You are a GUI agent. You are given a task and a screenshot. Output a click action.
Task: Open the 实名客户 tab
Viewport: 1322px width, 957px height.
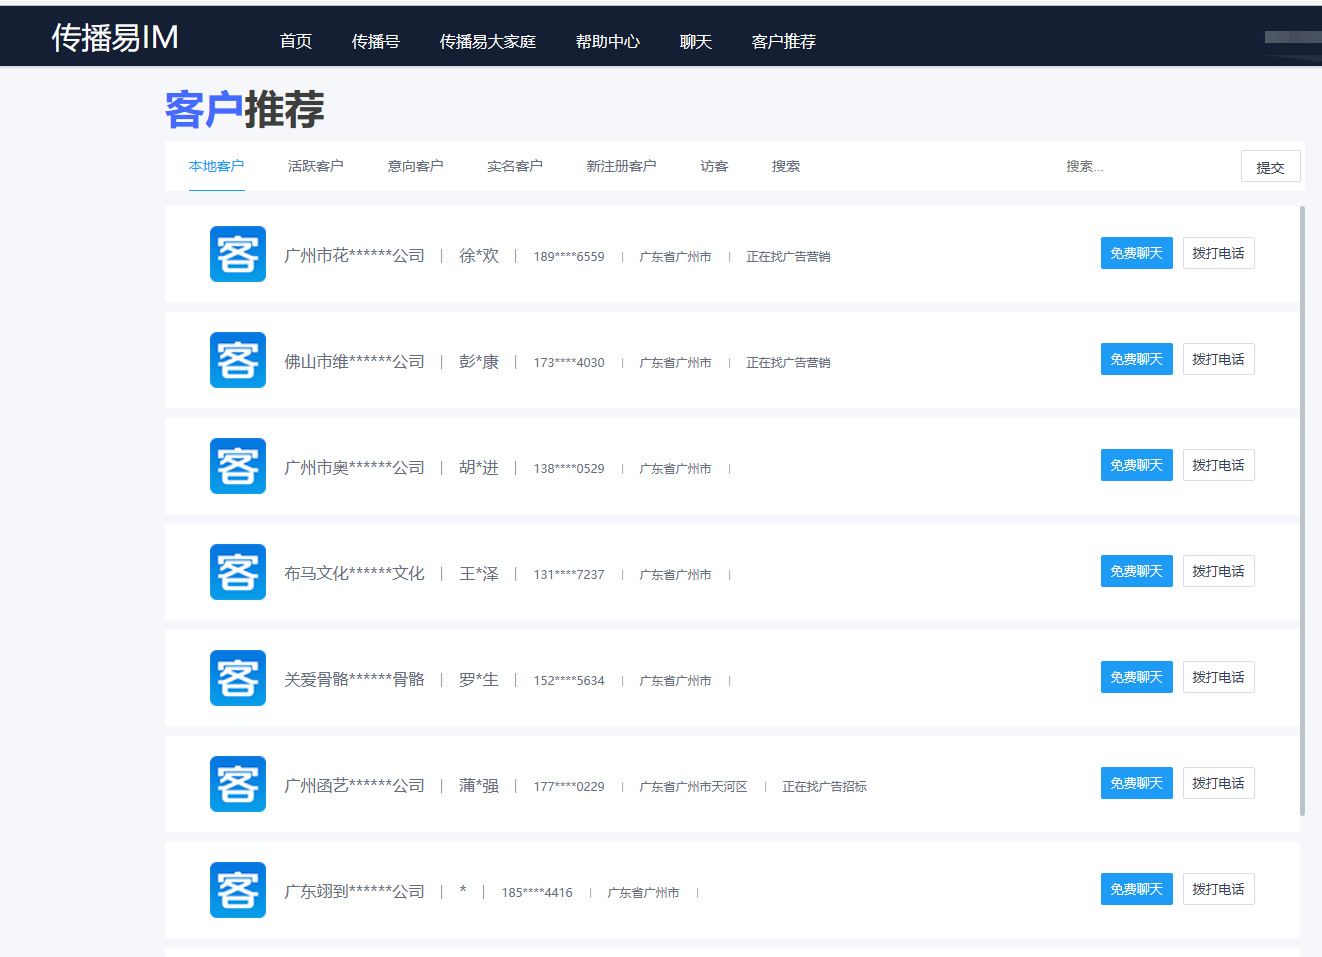(x=514, y=166)
